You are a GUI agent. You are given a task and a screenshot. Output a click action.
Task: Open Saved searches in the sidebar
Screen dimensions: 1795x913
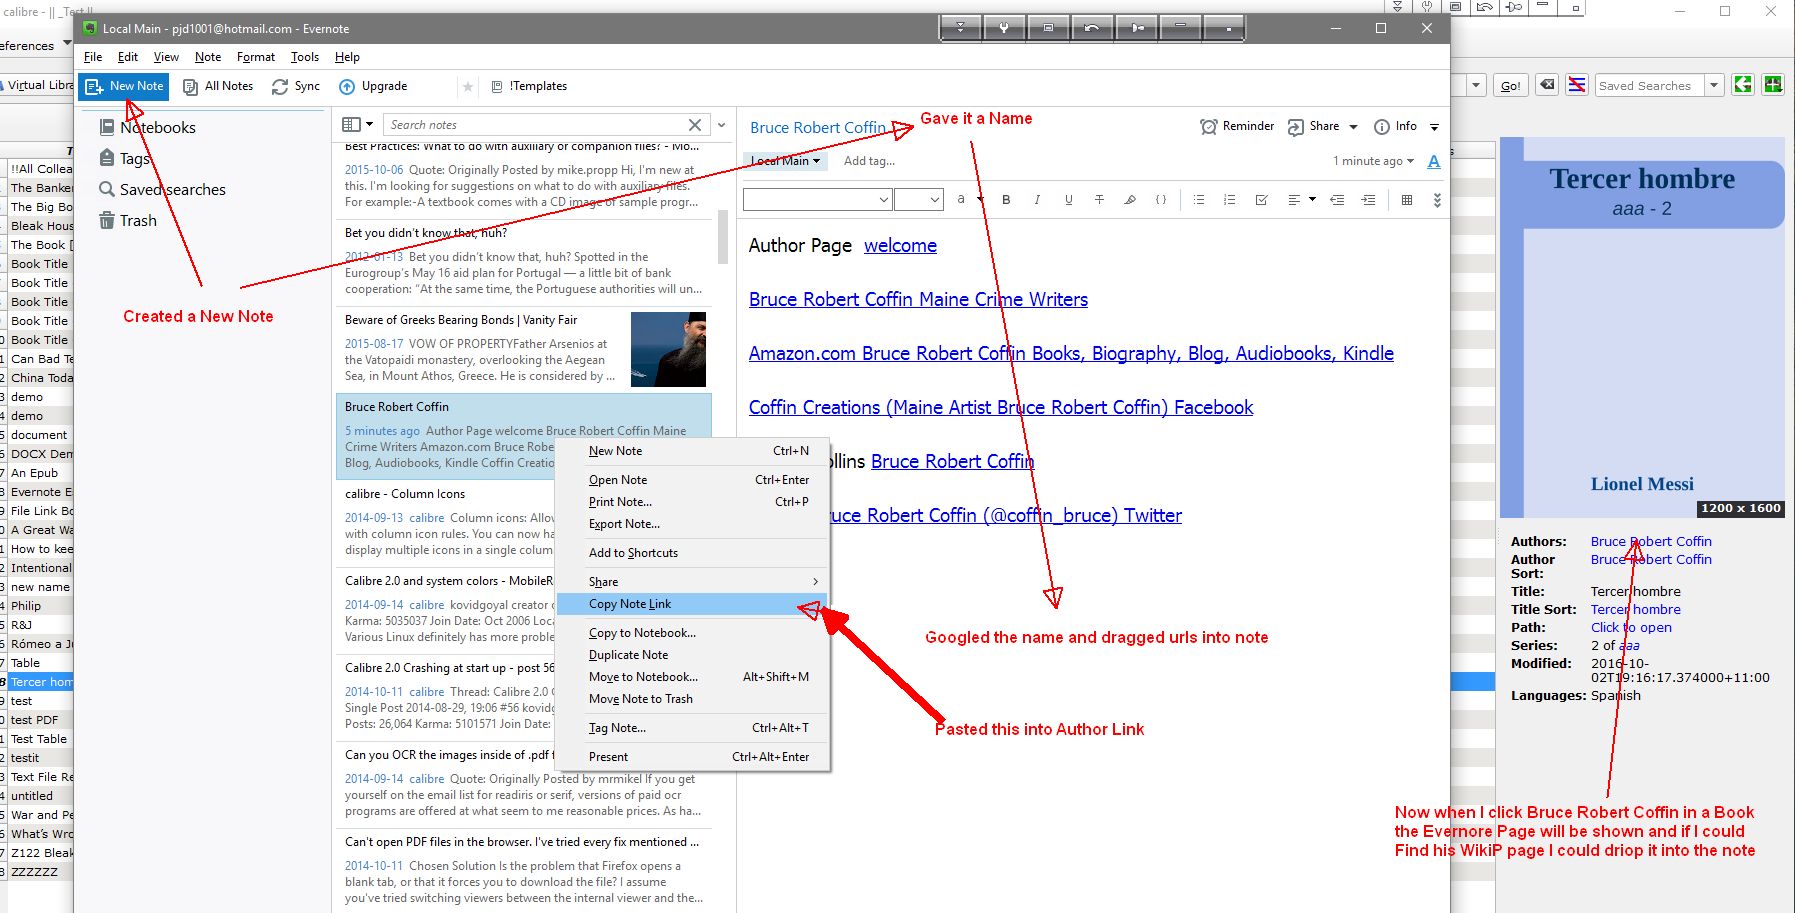162,189
